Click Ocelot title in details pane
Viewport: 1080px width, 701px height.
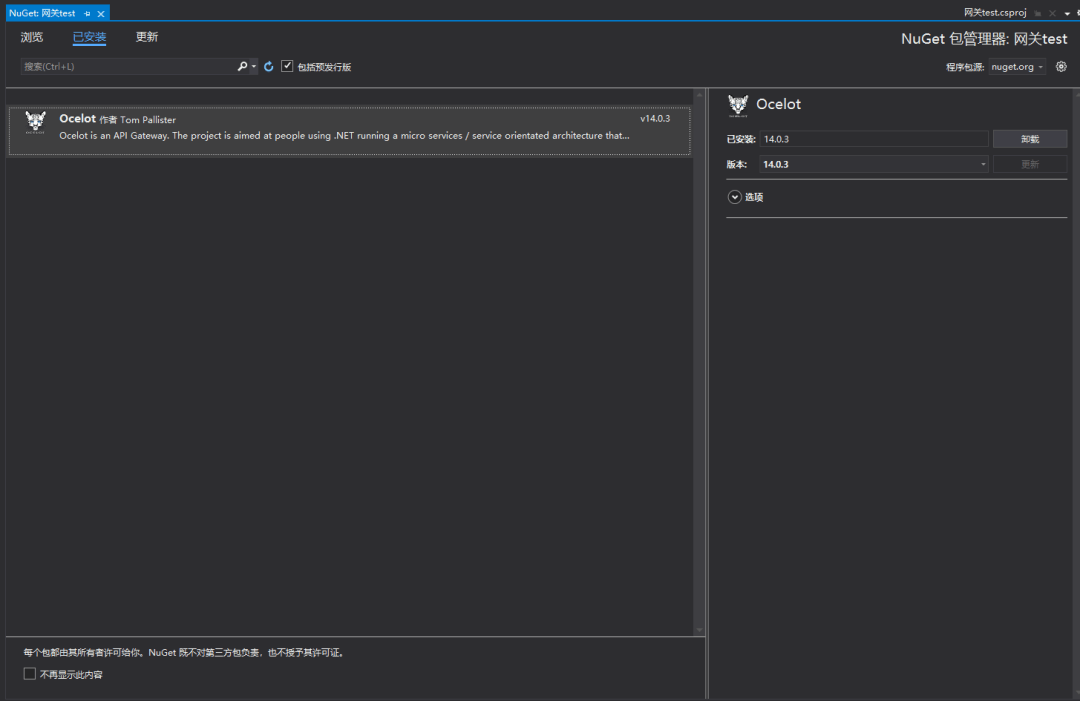[778, 104]
